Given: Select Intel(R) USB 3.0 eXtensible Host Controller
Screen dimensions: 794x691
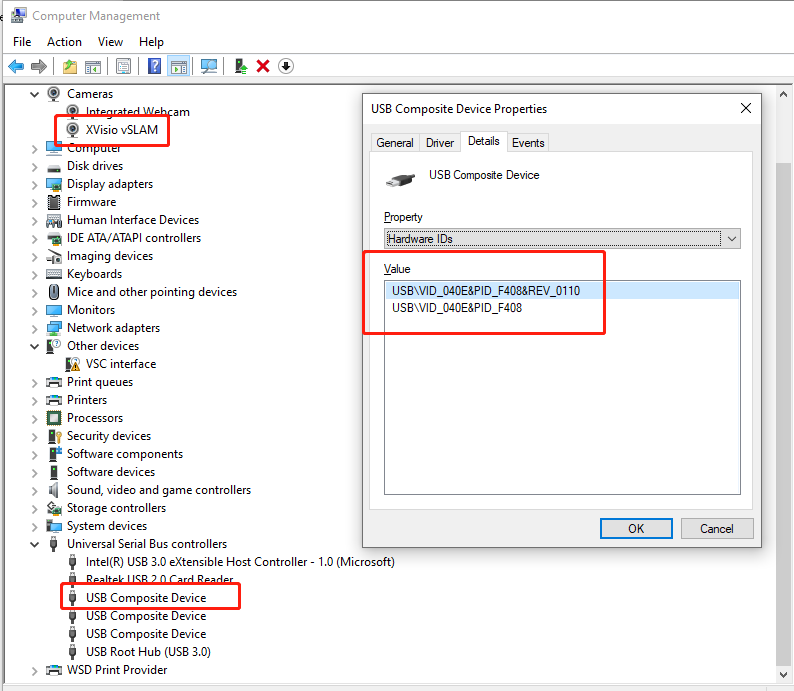Looking at the screenshot, I should (x=240, y=562).
